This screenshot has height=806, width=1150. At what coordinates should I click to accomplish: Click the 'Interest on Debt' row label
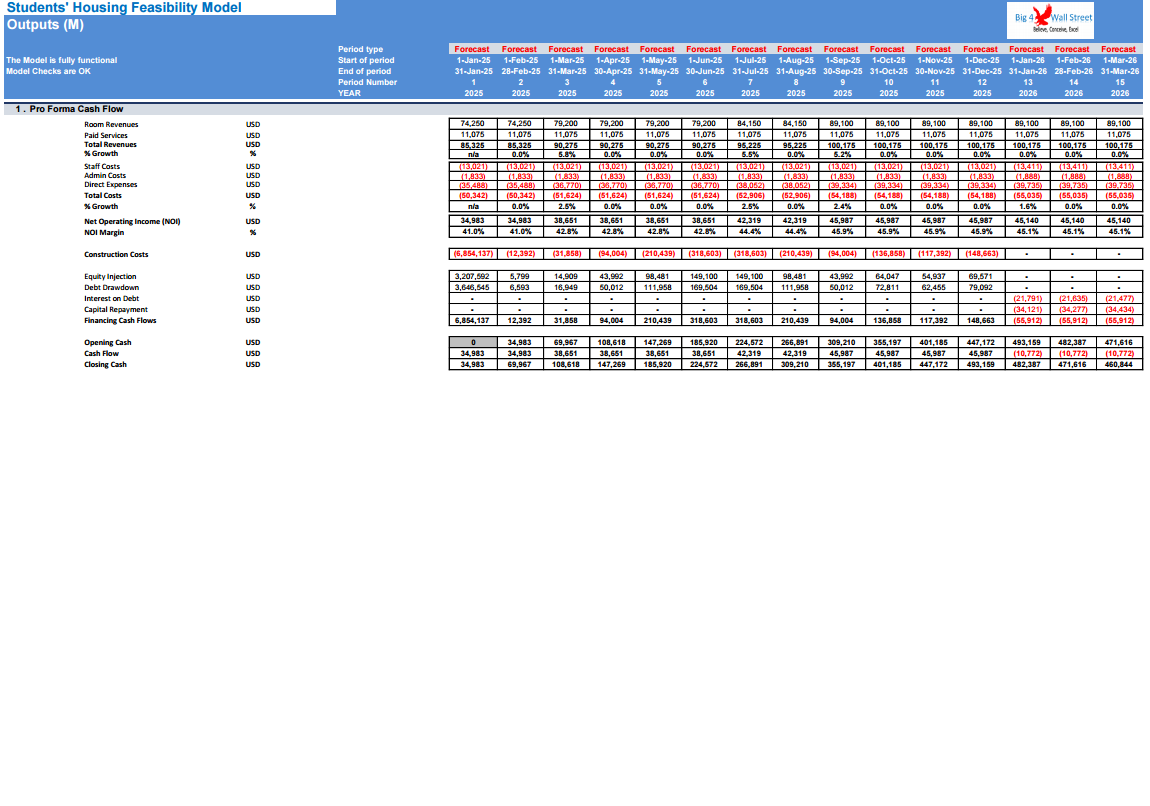(x=111, y=298)
